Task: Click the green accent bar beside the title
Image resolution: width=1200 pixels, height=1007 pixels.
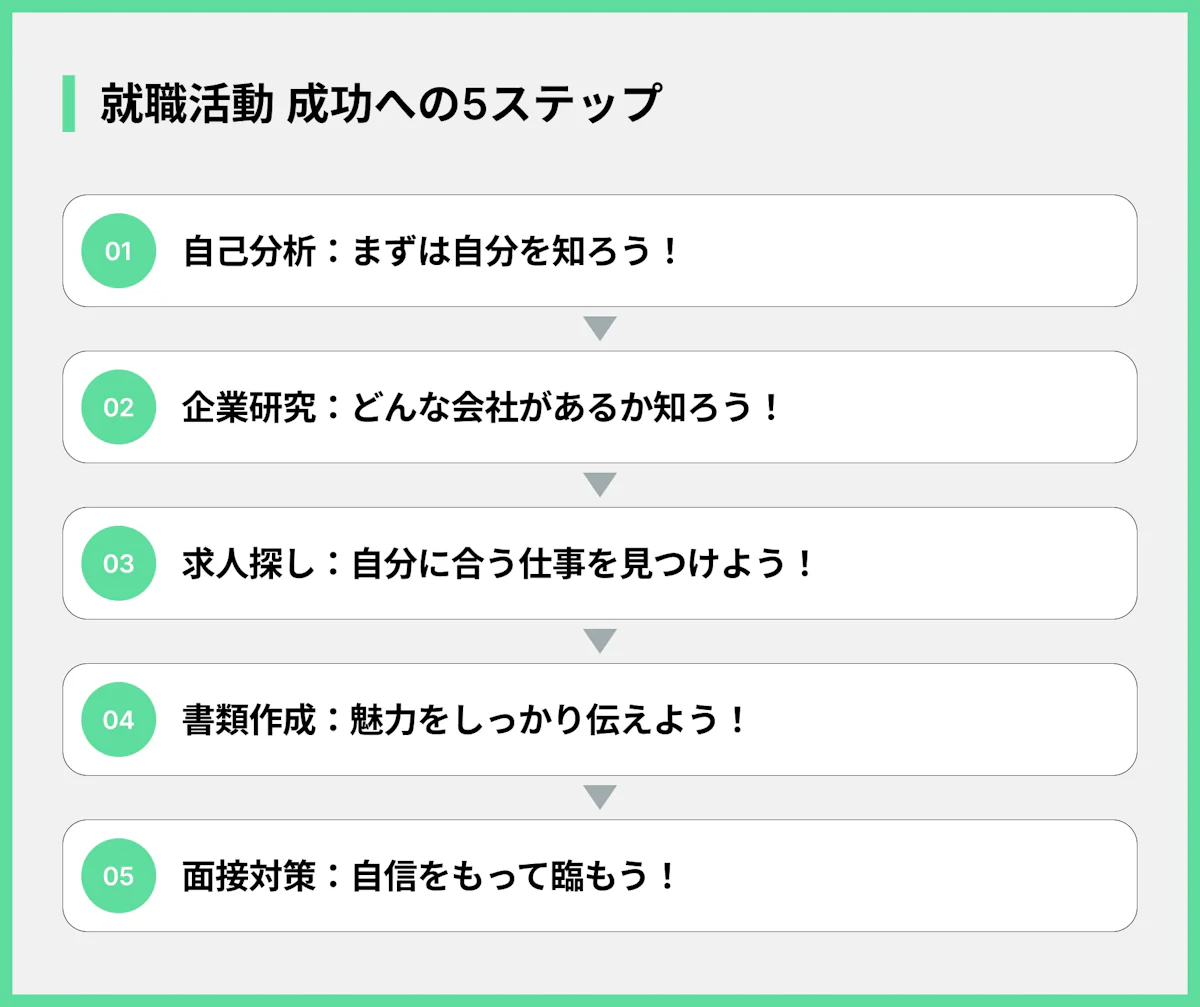Action: click(x=68, y=103)
